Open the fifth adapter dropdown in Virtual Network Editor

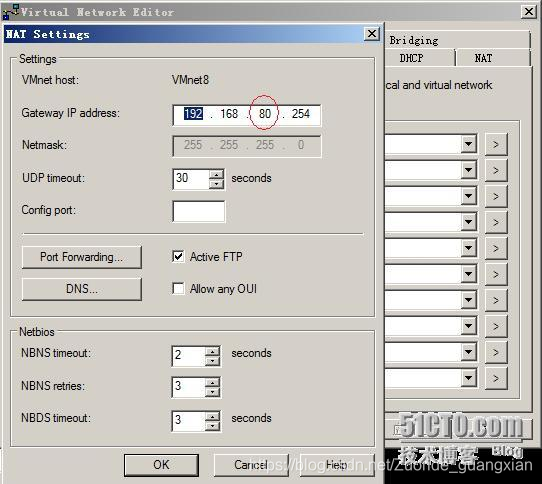point(468,248)
